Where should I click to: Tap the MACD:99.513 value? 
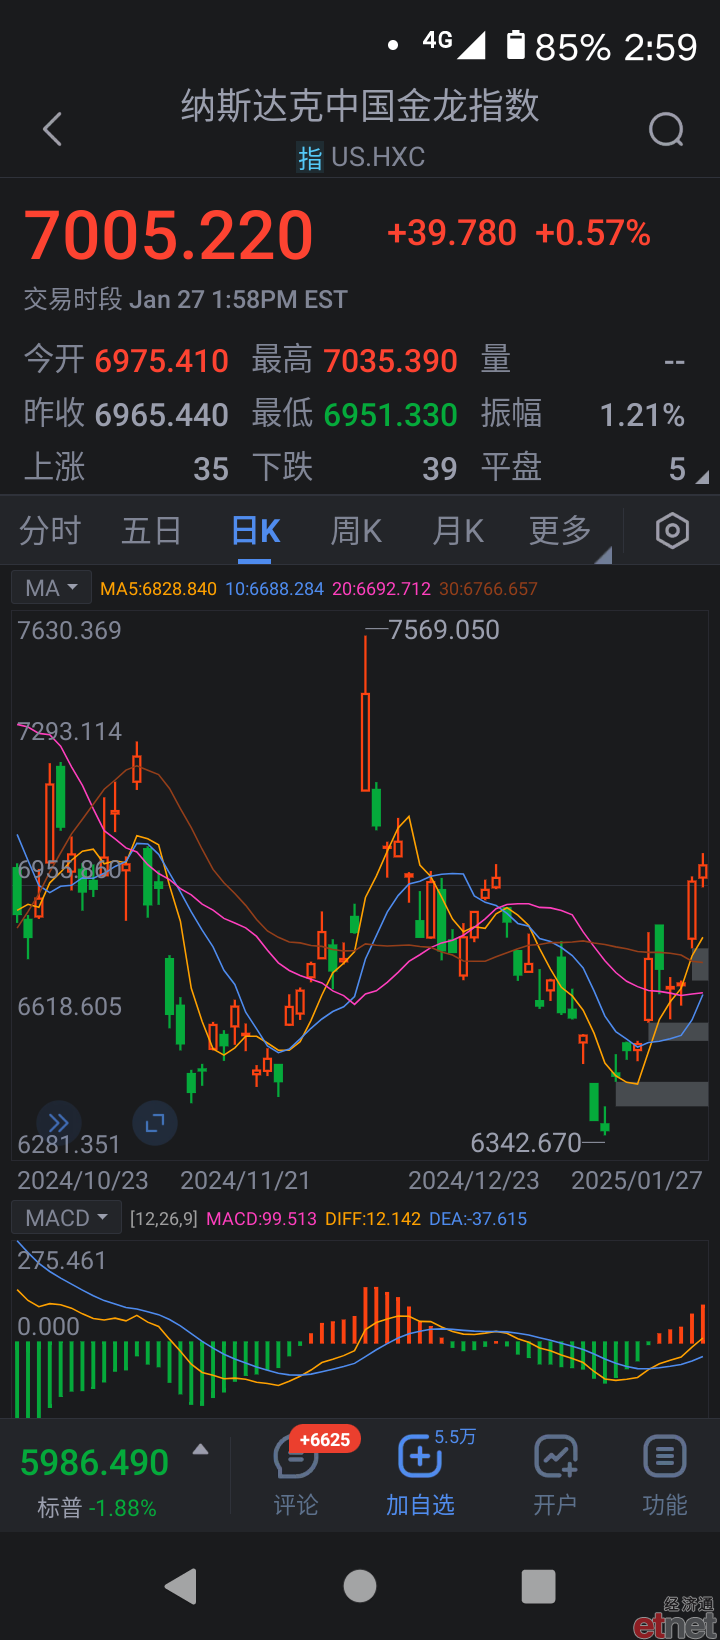tap(261, 1219)
